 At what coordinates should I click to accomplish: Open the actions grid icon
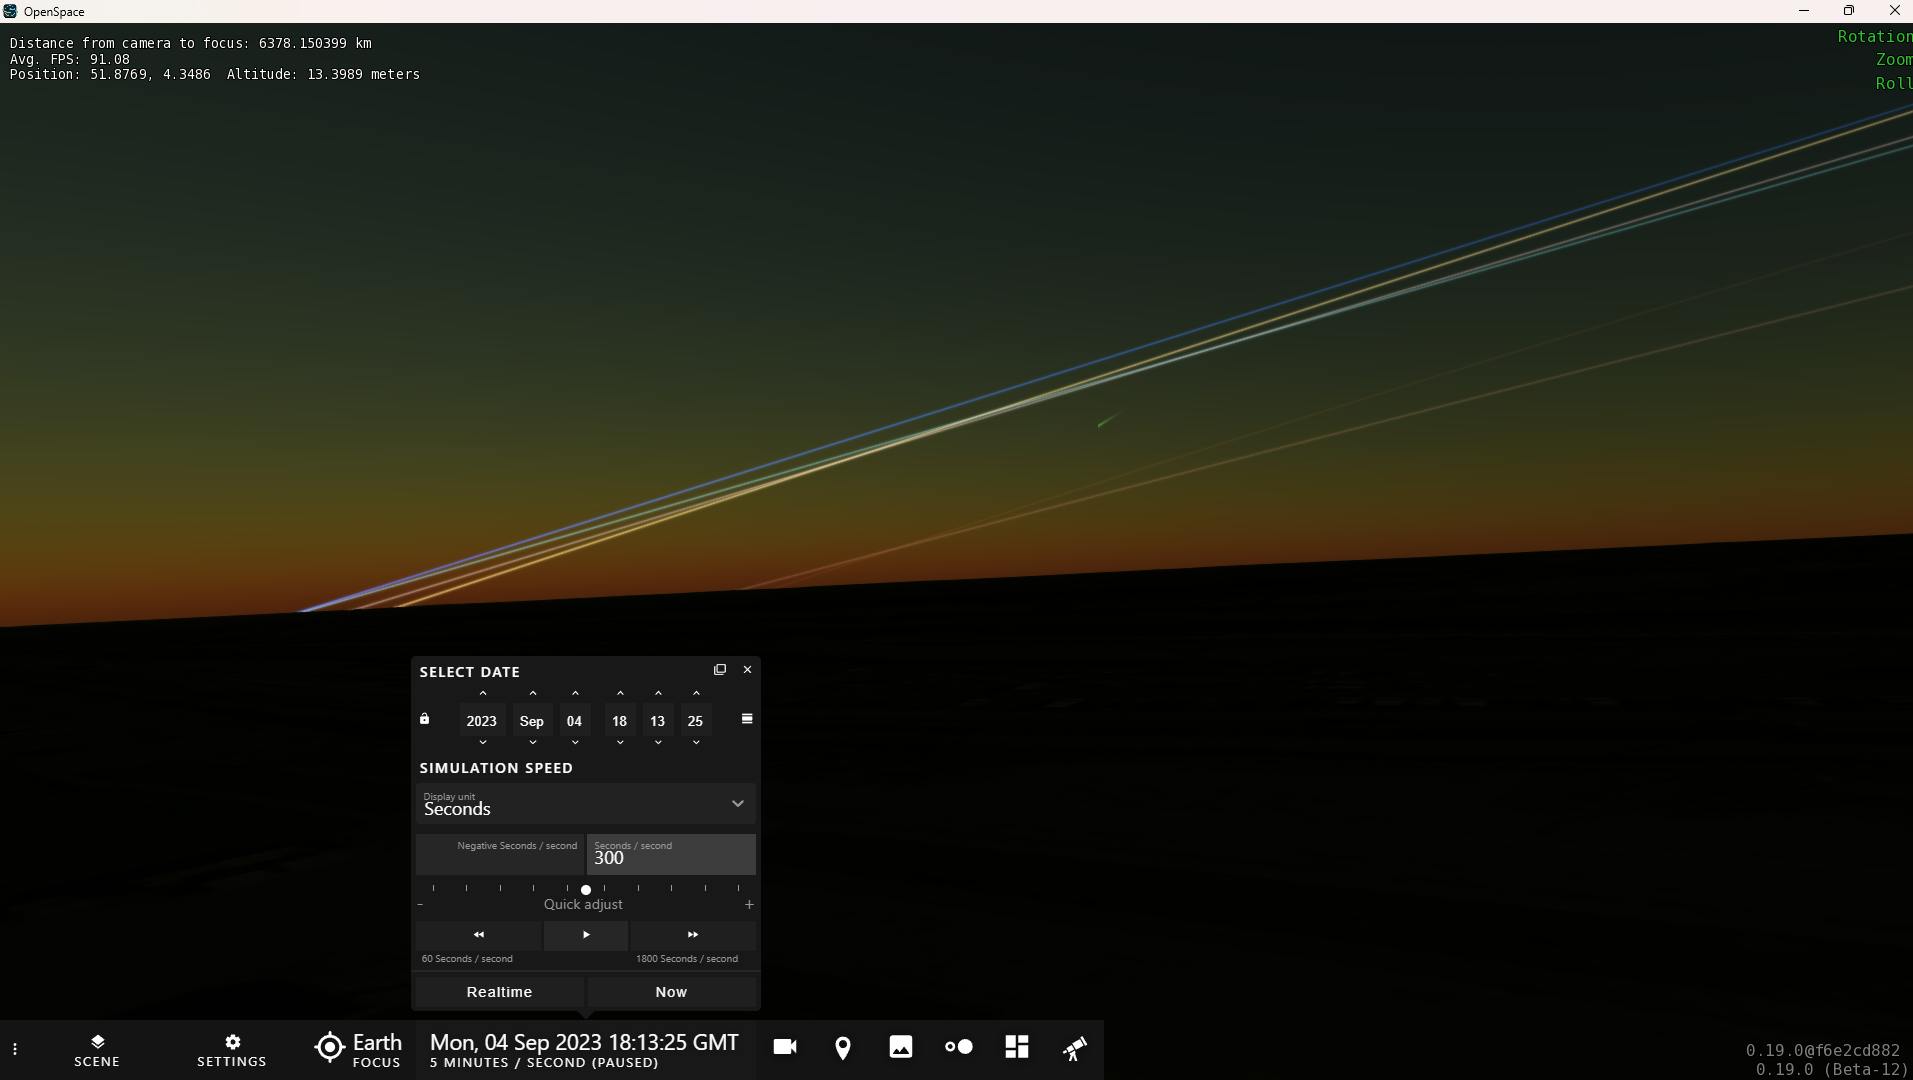1016,1047
